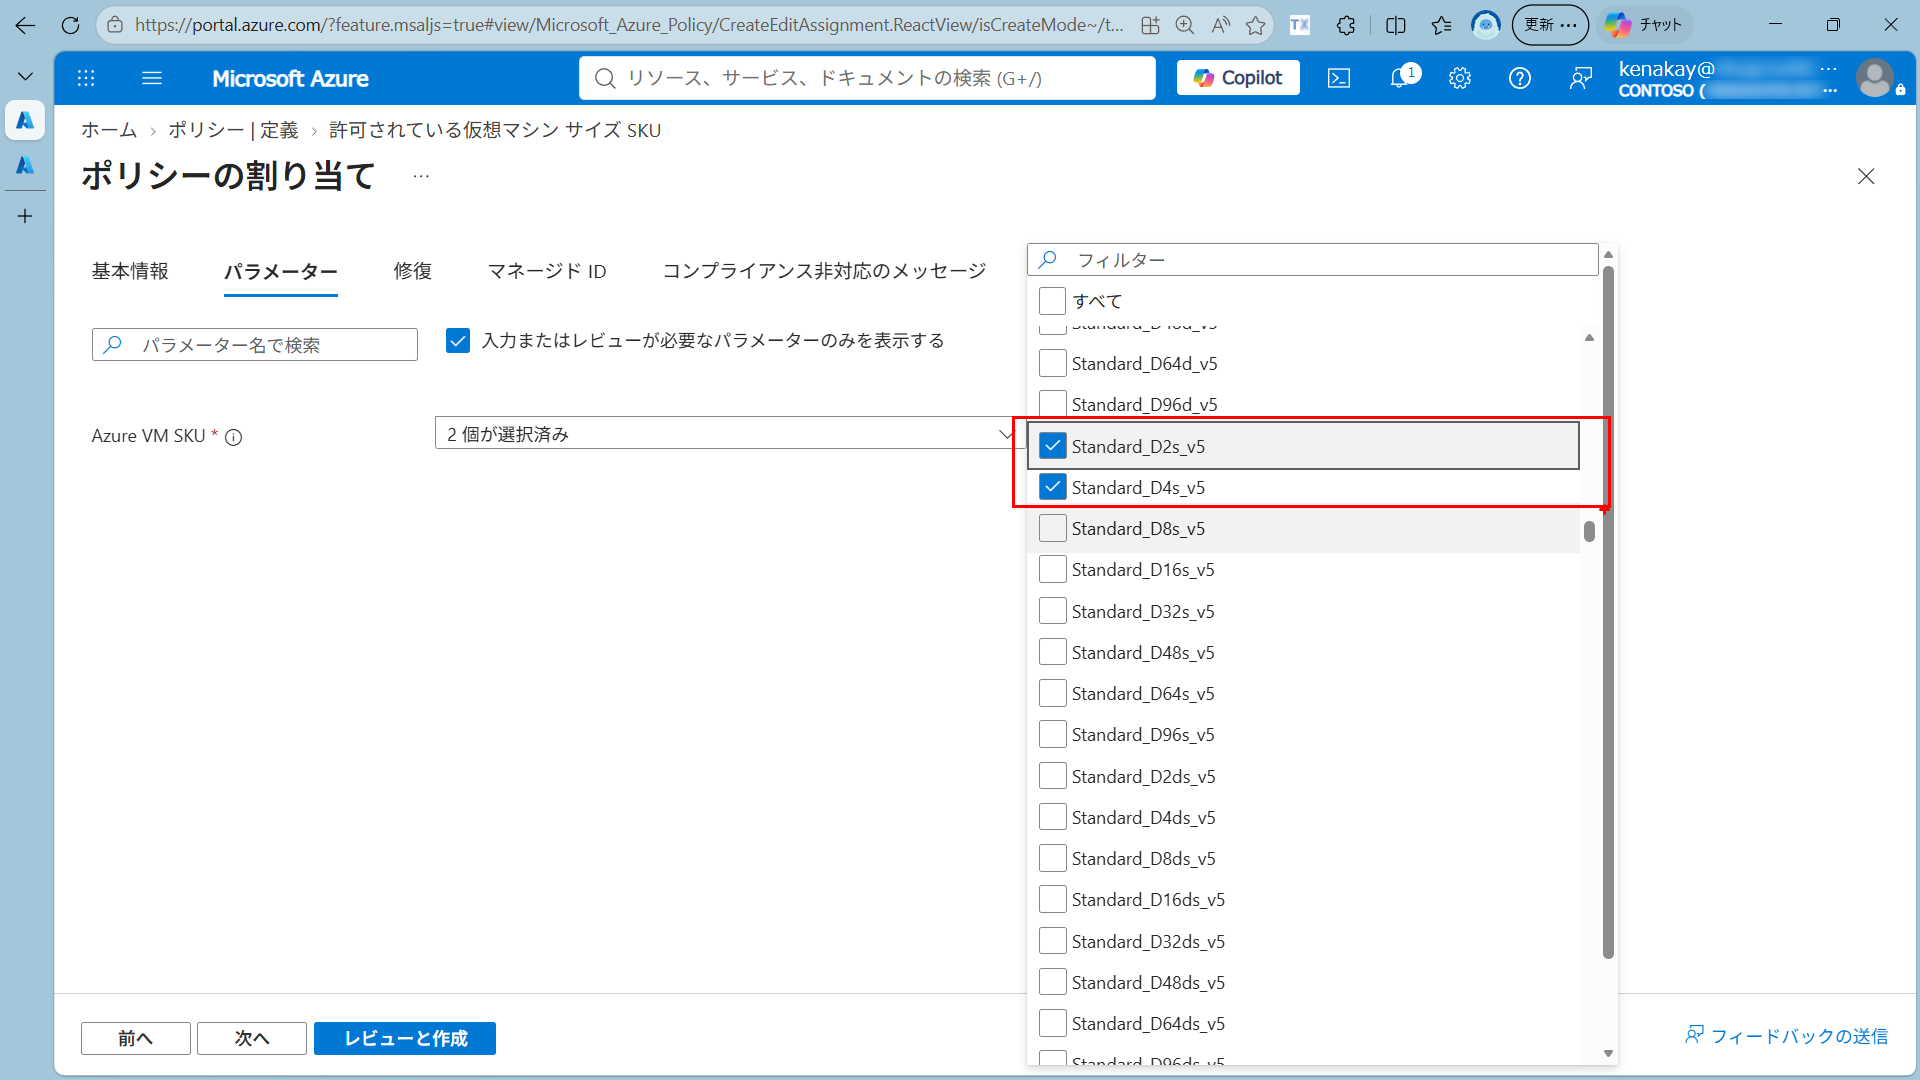Open the Azure portal waffle menu
Image resolution: width=1920 pixels, height=1080 pixels.
tap(86, 78)
